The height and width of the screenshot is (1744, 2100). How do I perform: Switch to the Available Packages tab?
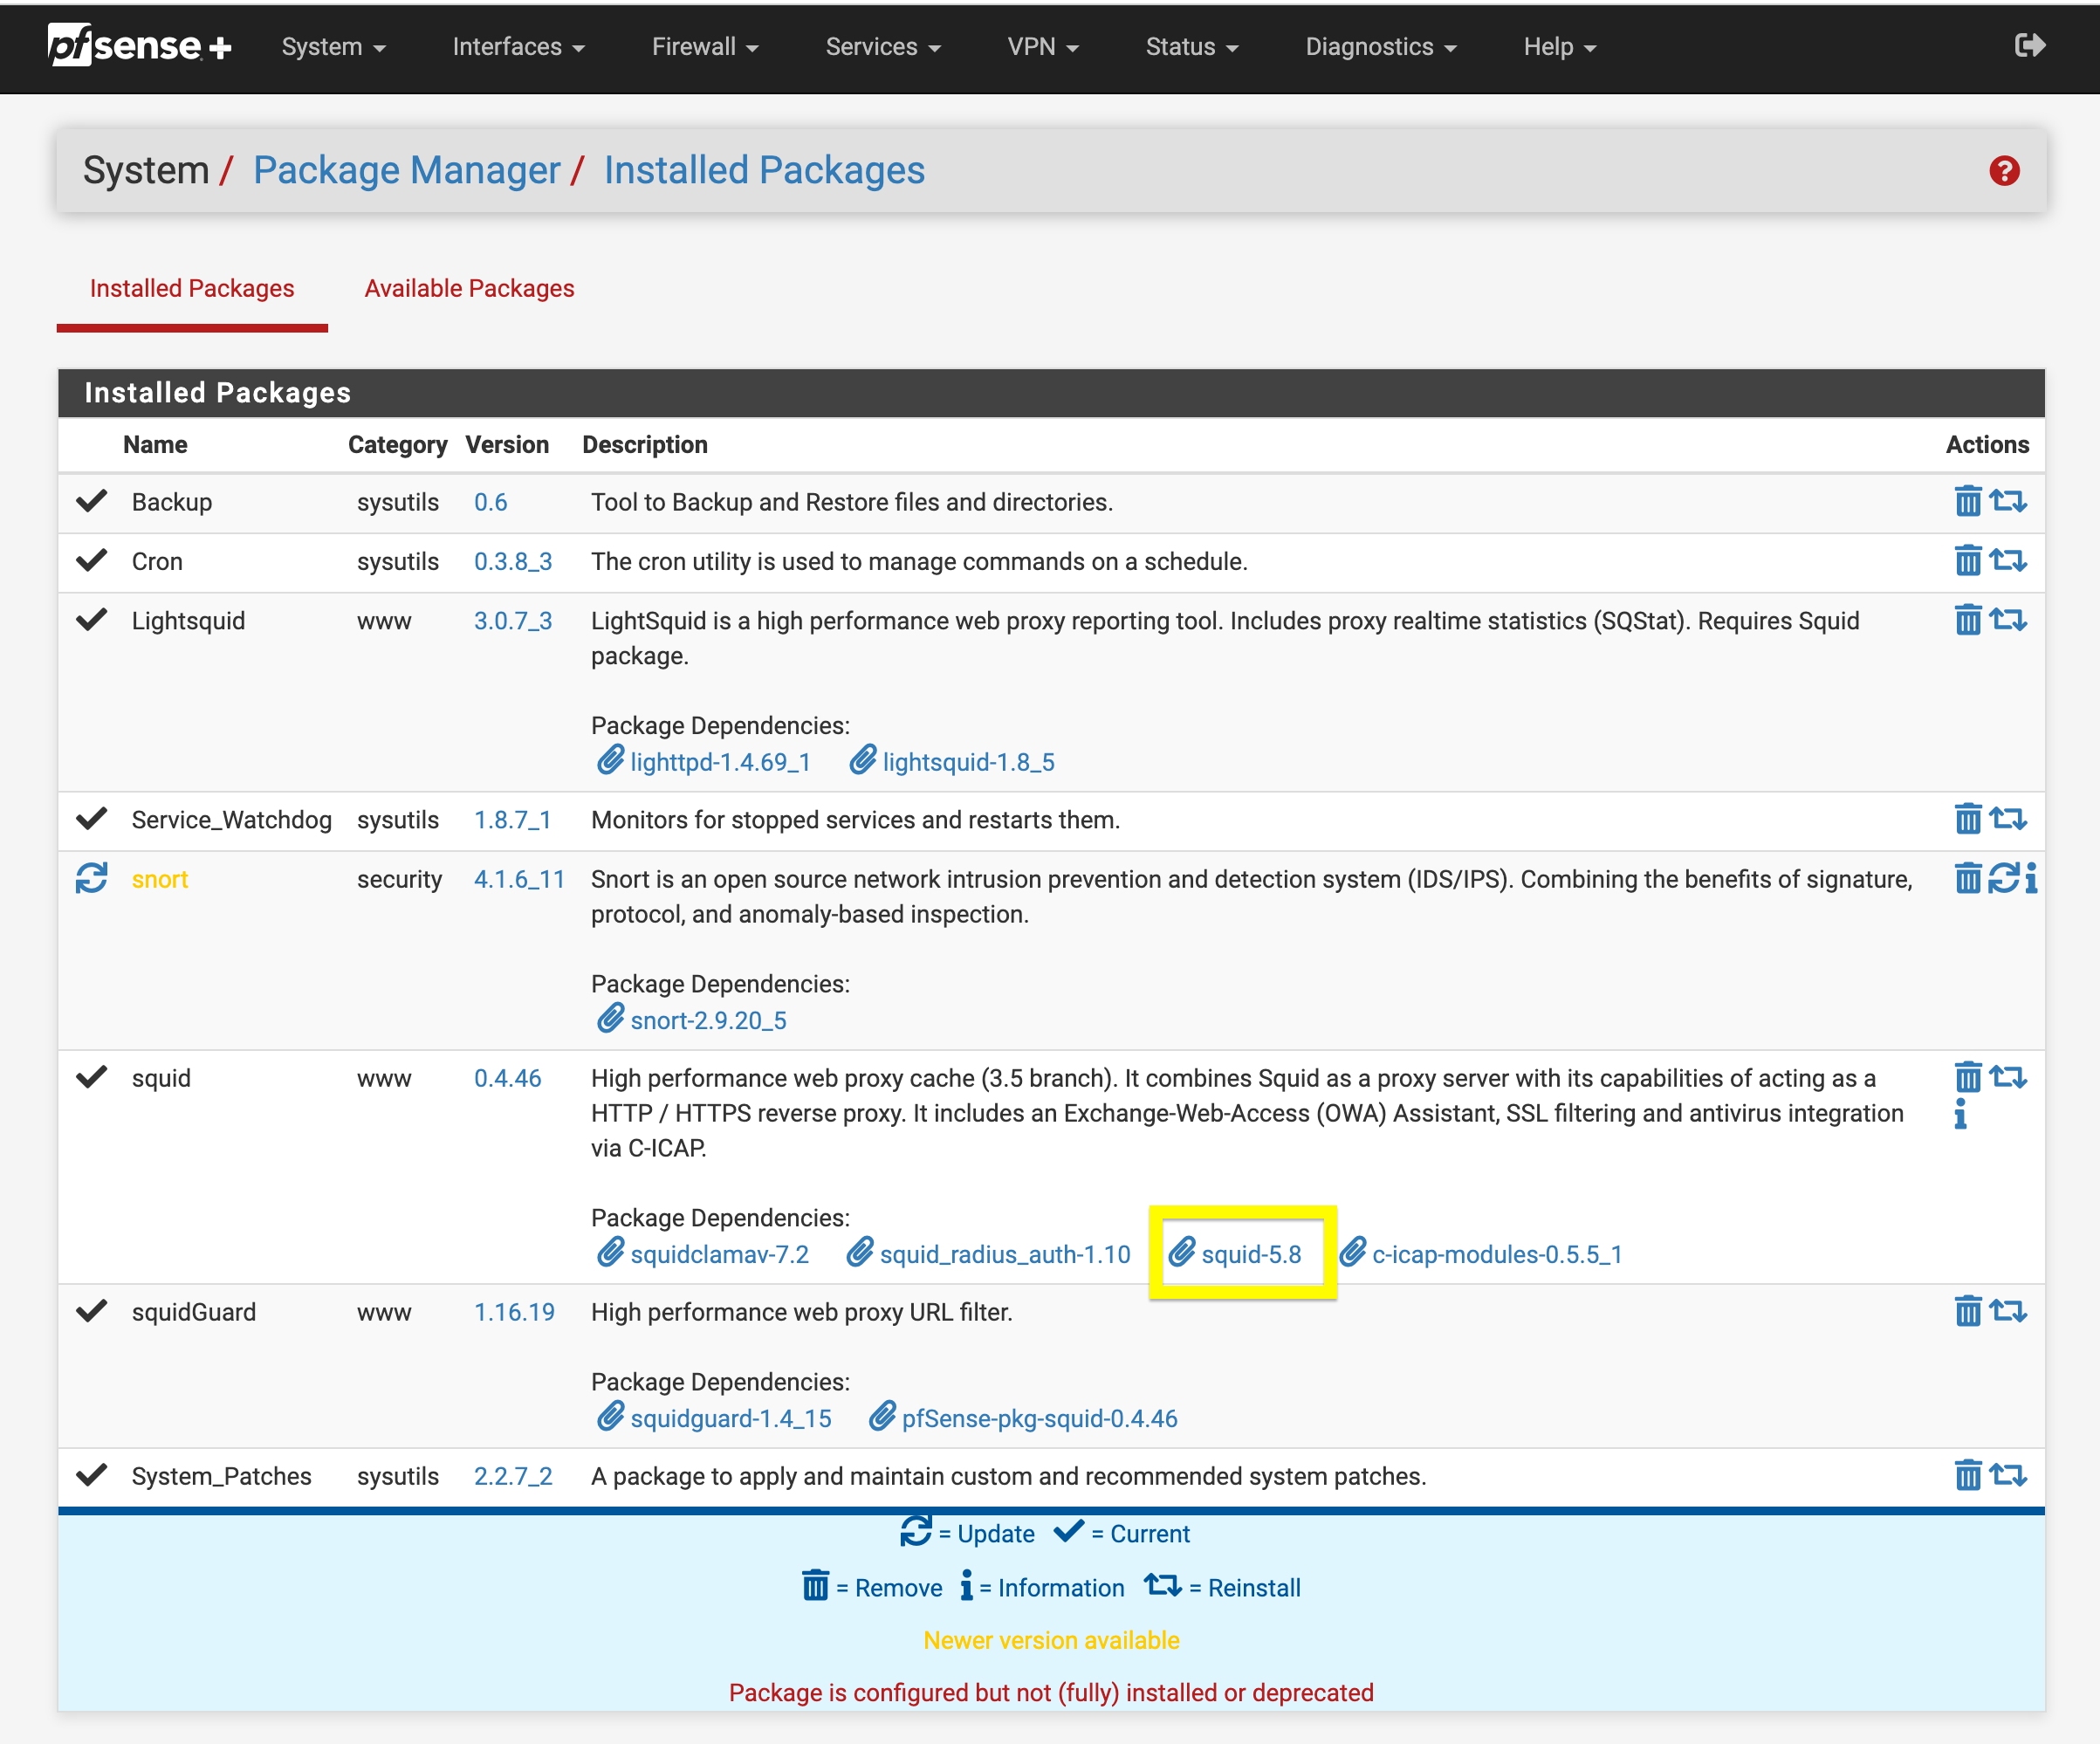(x=469, y=288)
